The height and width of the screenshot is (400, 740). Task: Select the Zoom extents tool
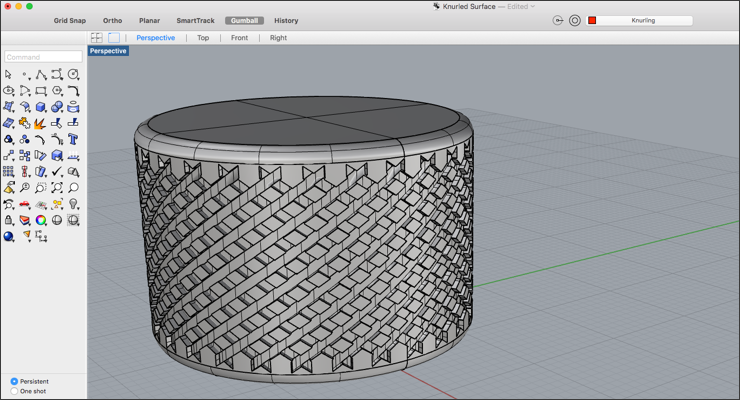(x=57, y=188)
